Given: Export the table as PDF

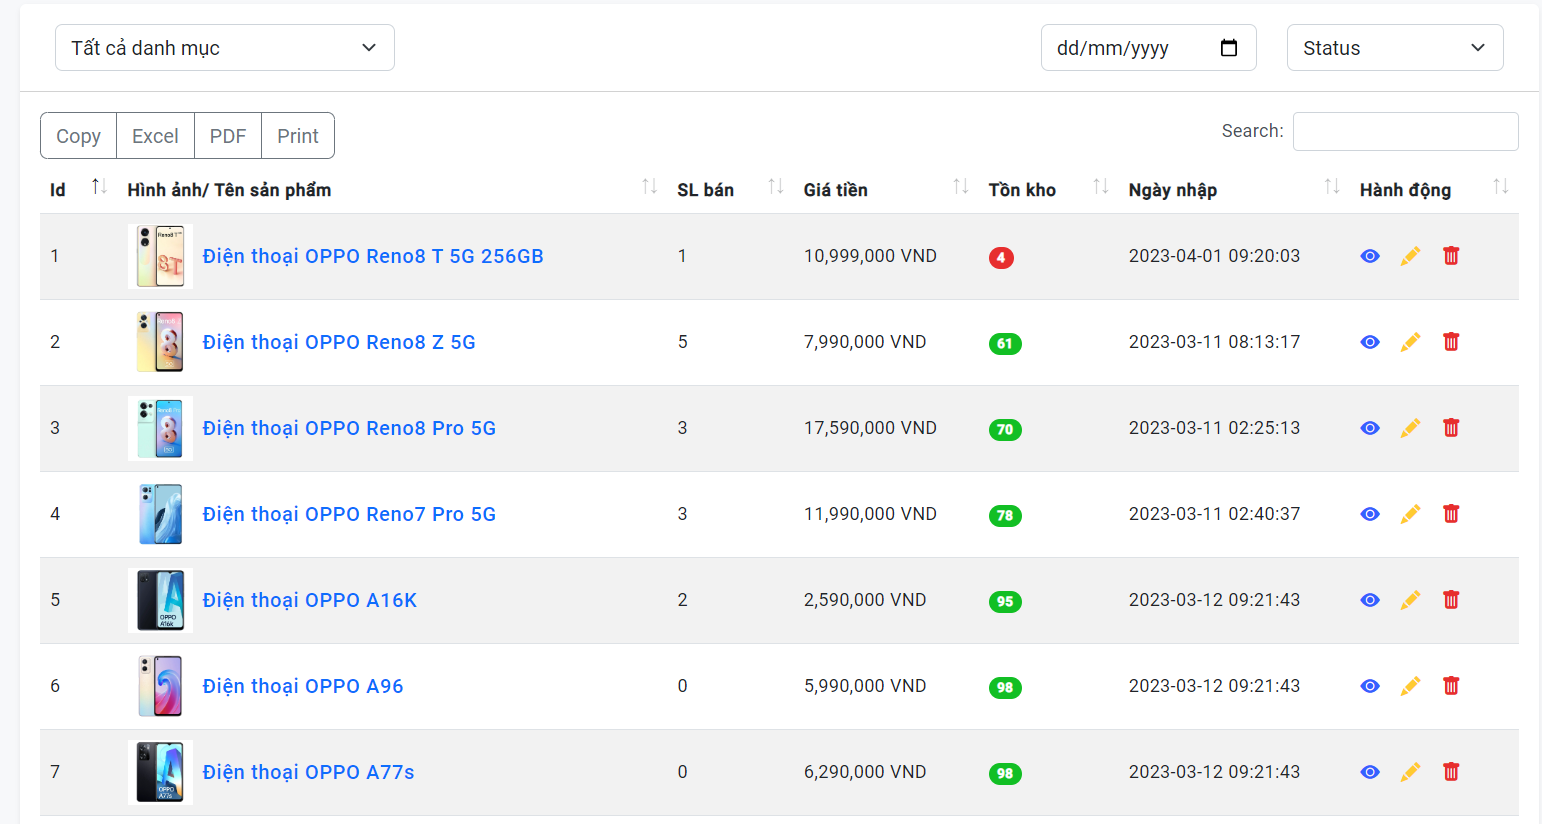Looking at the screenshot, I should pyautogui.click(x=228, y=136).
